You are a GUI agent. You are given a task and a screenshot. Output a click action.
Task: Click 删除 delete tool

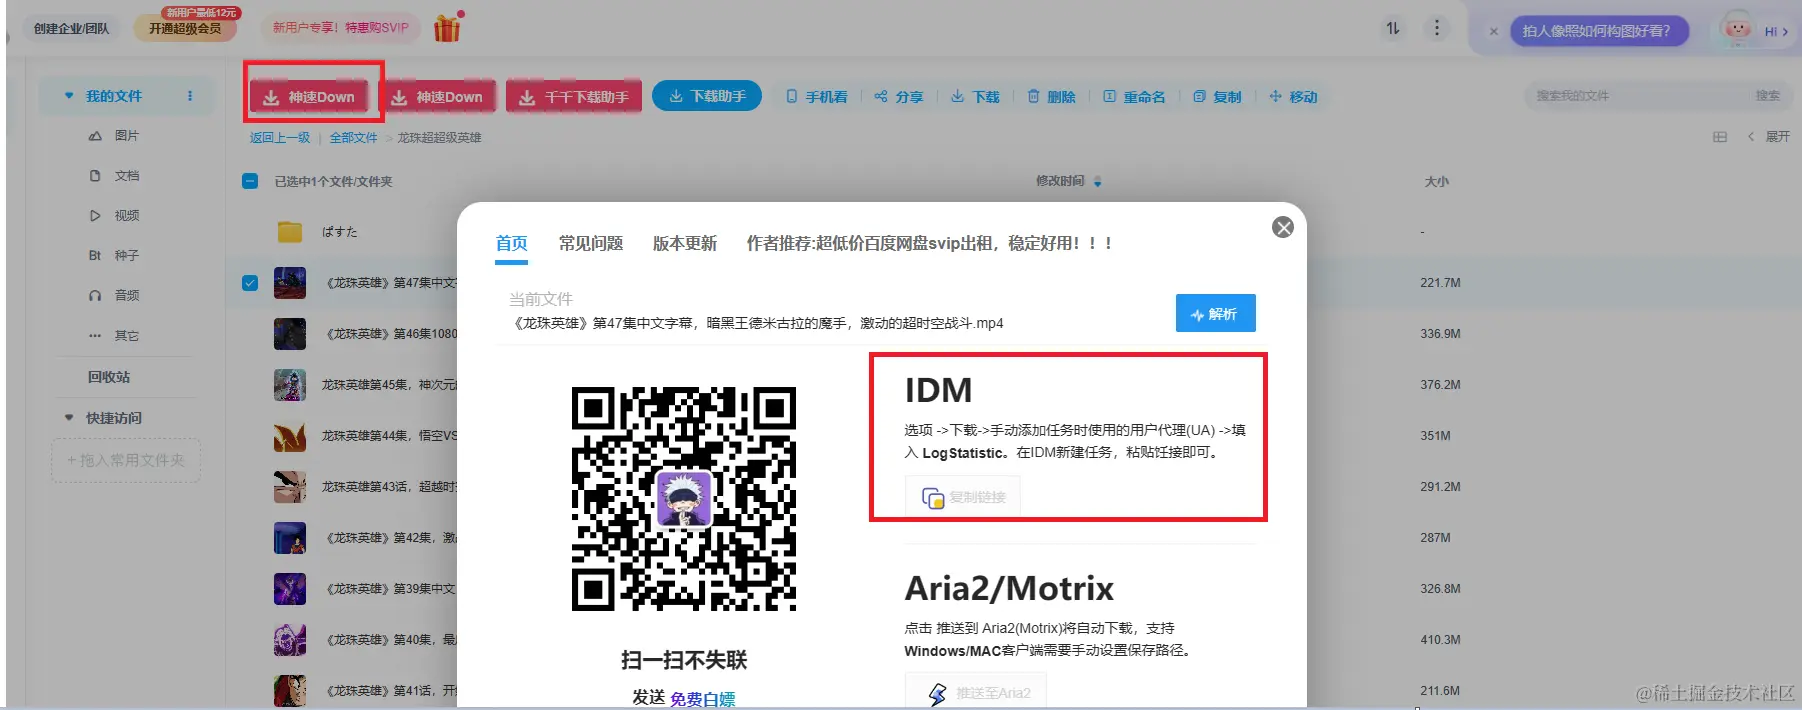tap(1051, 97)
